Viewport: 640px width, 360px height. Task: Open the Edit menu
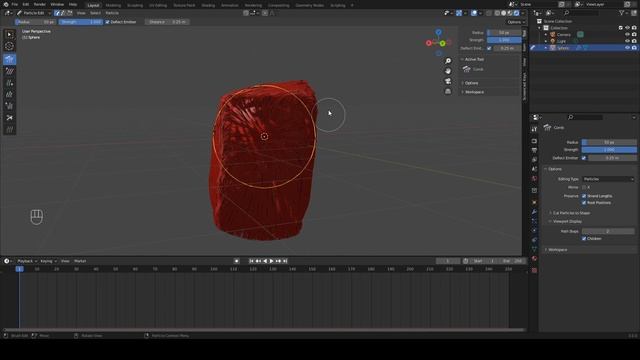click(26, 4)
